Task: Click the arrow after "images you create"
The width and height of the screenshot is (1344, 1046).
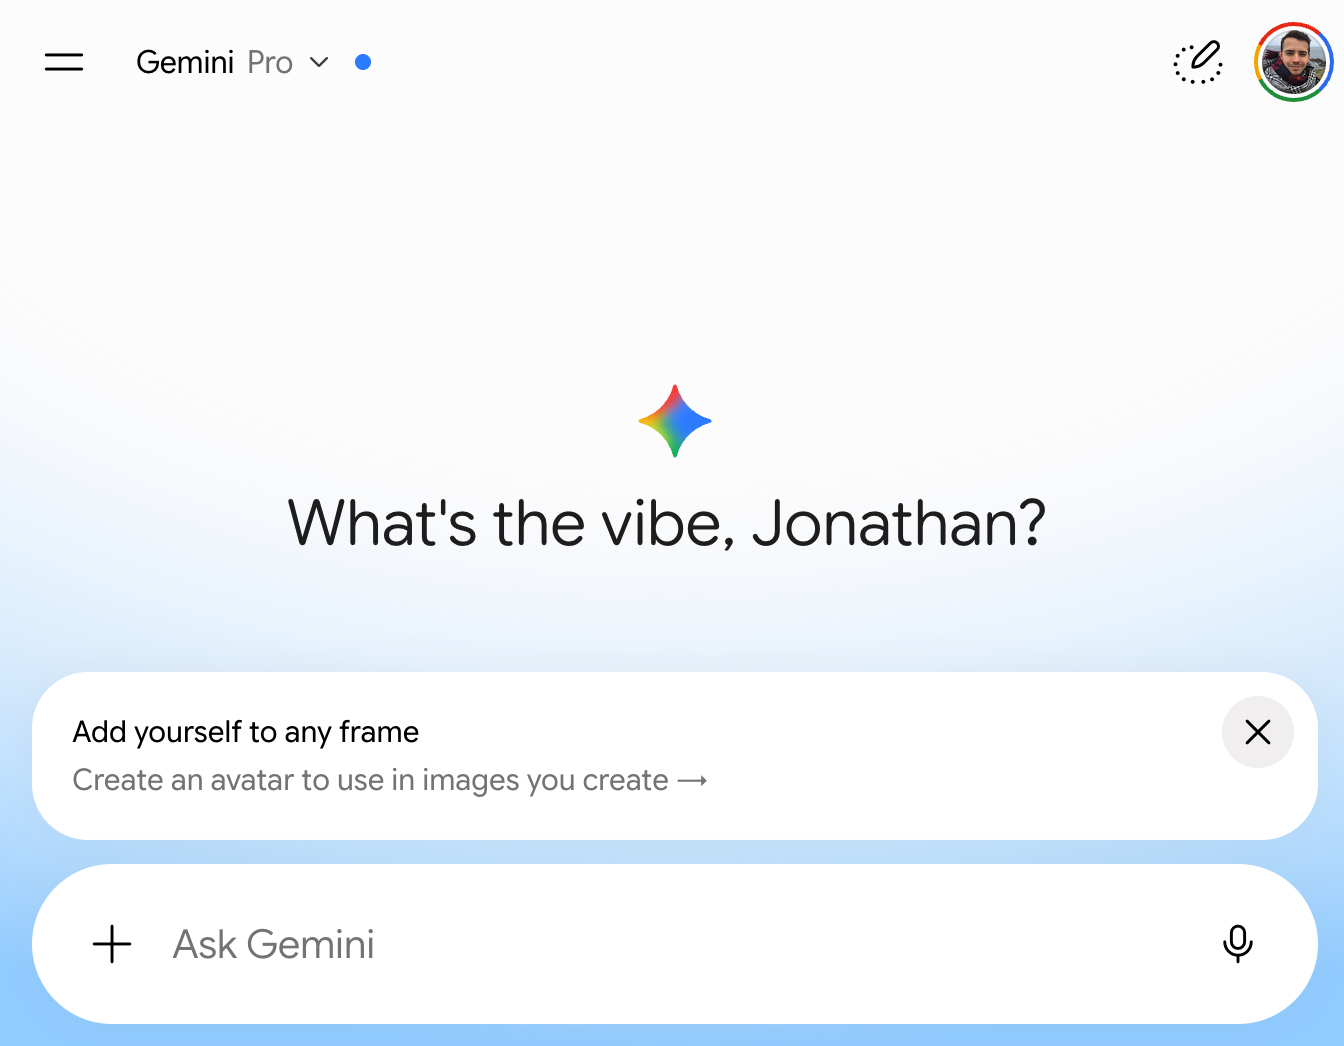Action: click(693, 780)
